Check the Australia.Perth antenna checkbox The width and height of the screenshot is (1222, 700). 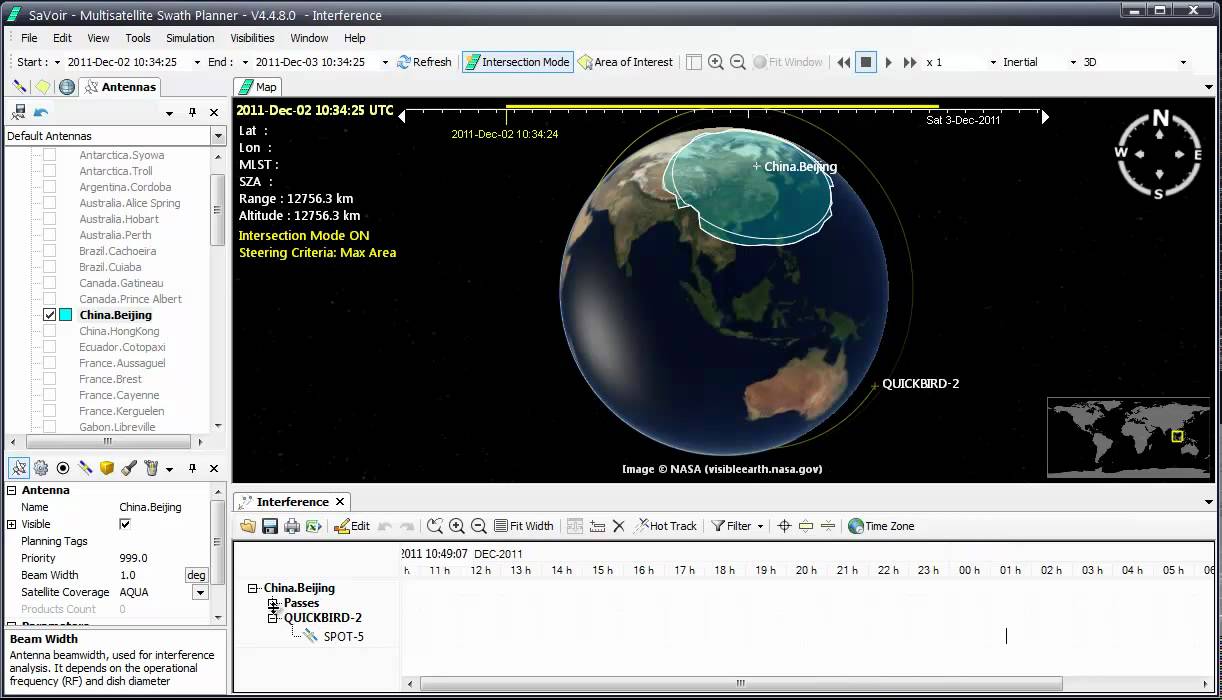click(49, 235)
